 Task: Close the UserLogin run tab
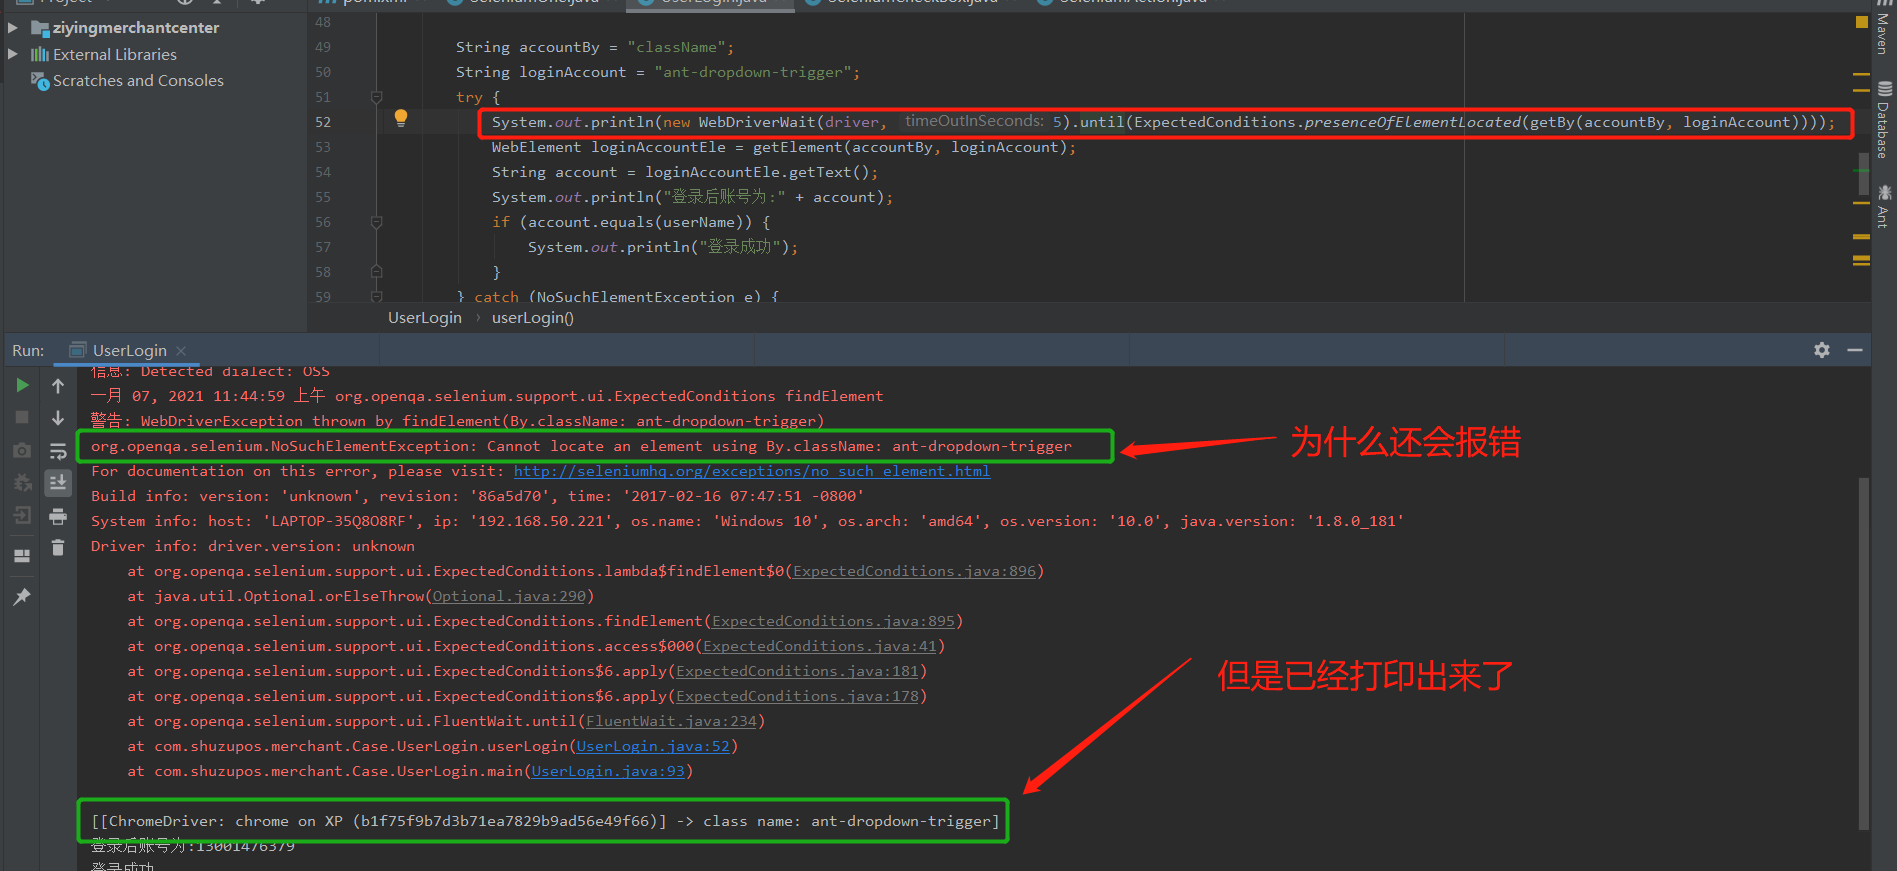[181, 350]
